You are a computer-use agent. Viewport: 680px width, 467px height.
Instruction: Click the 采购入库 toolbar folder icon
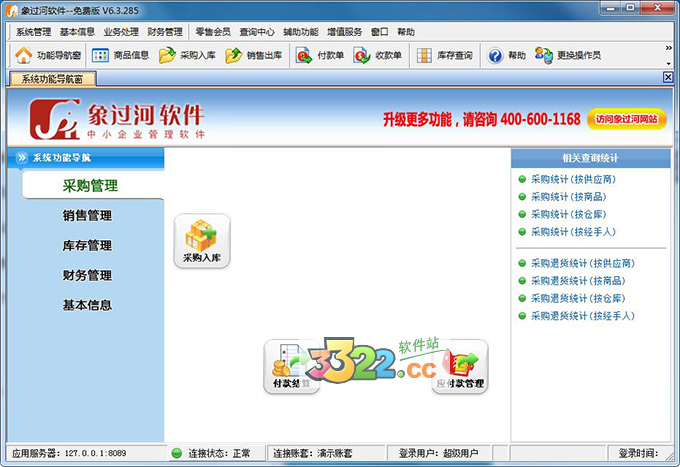point(167,56)
